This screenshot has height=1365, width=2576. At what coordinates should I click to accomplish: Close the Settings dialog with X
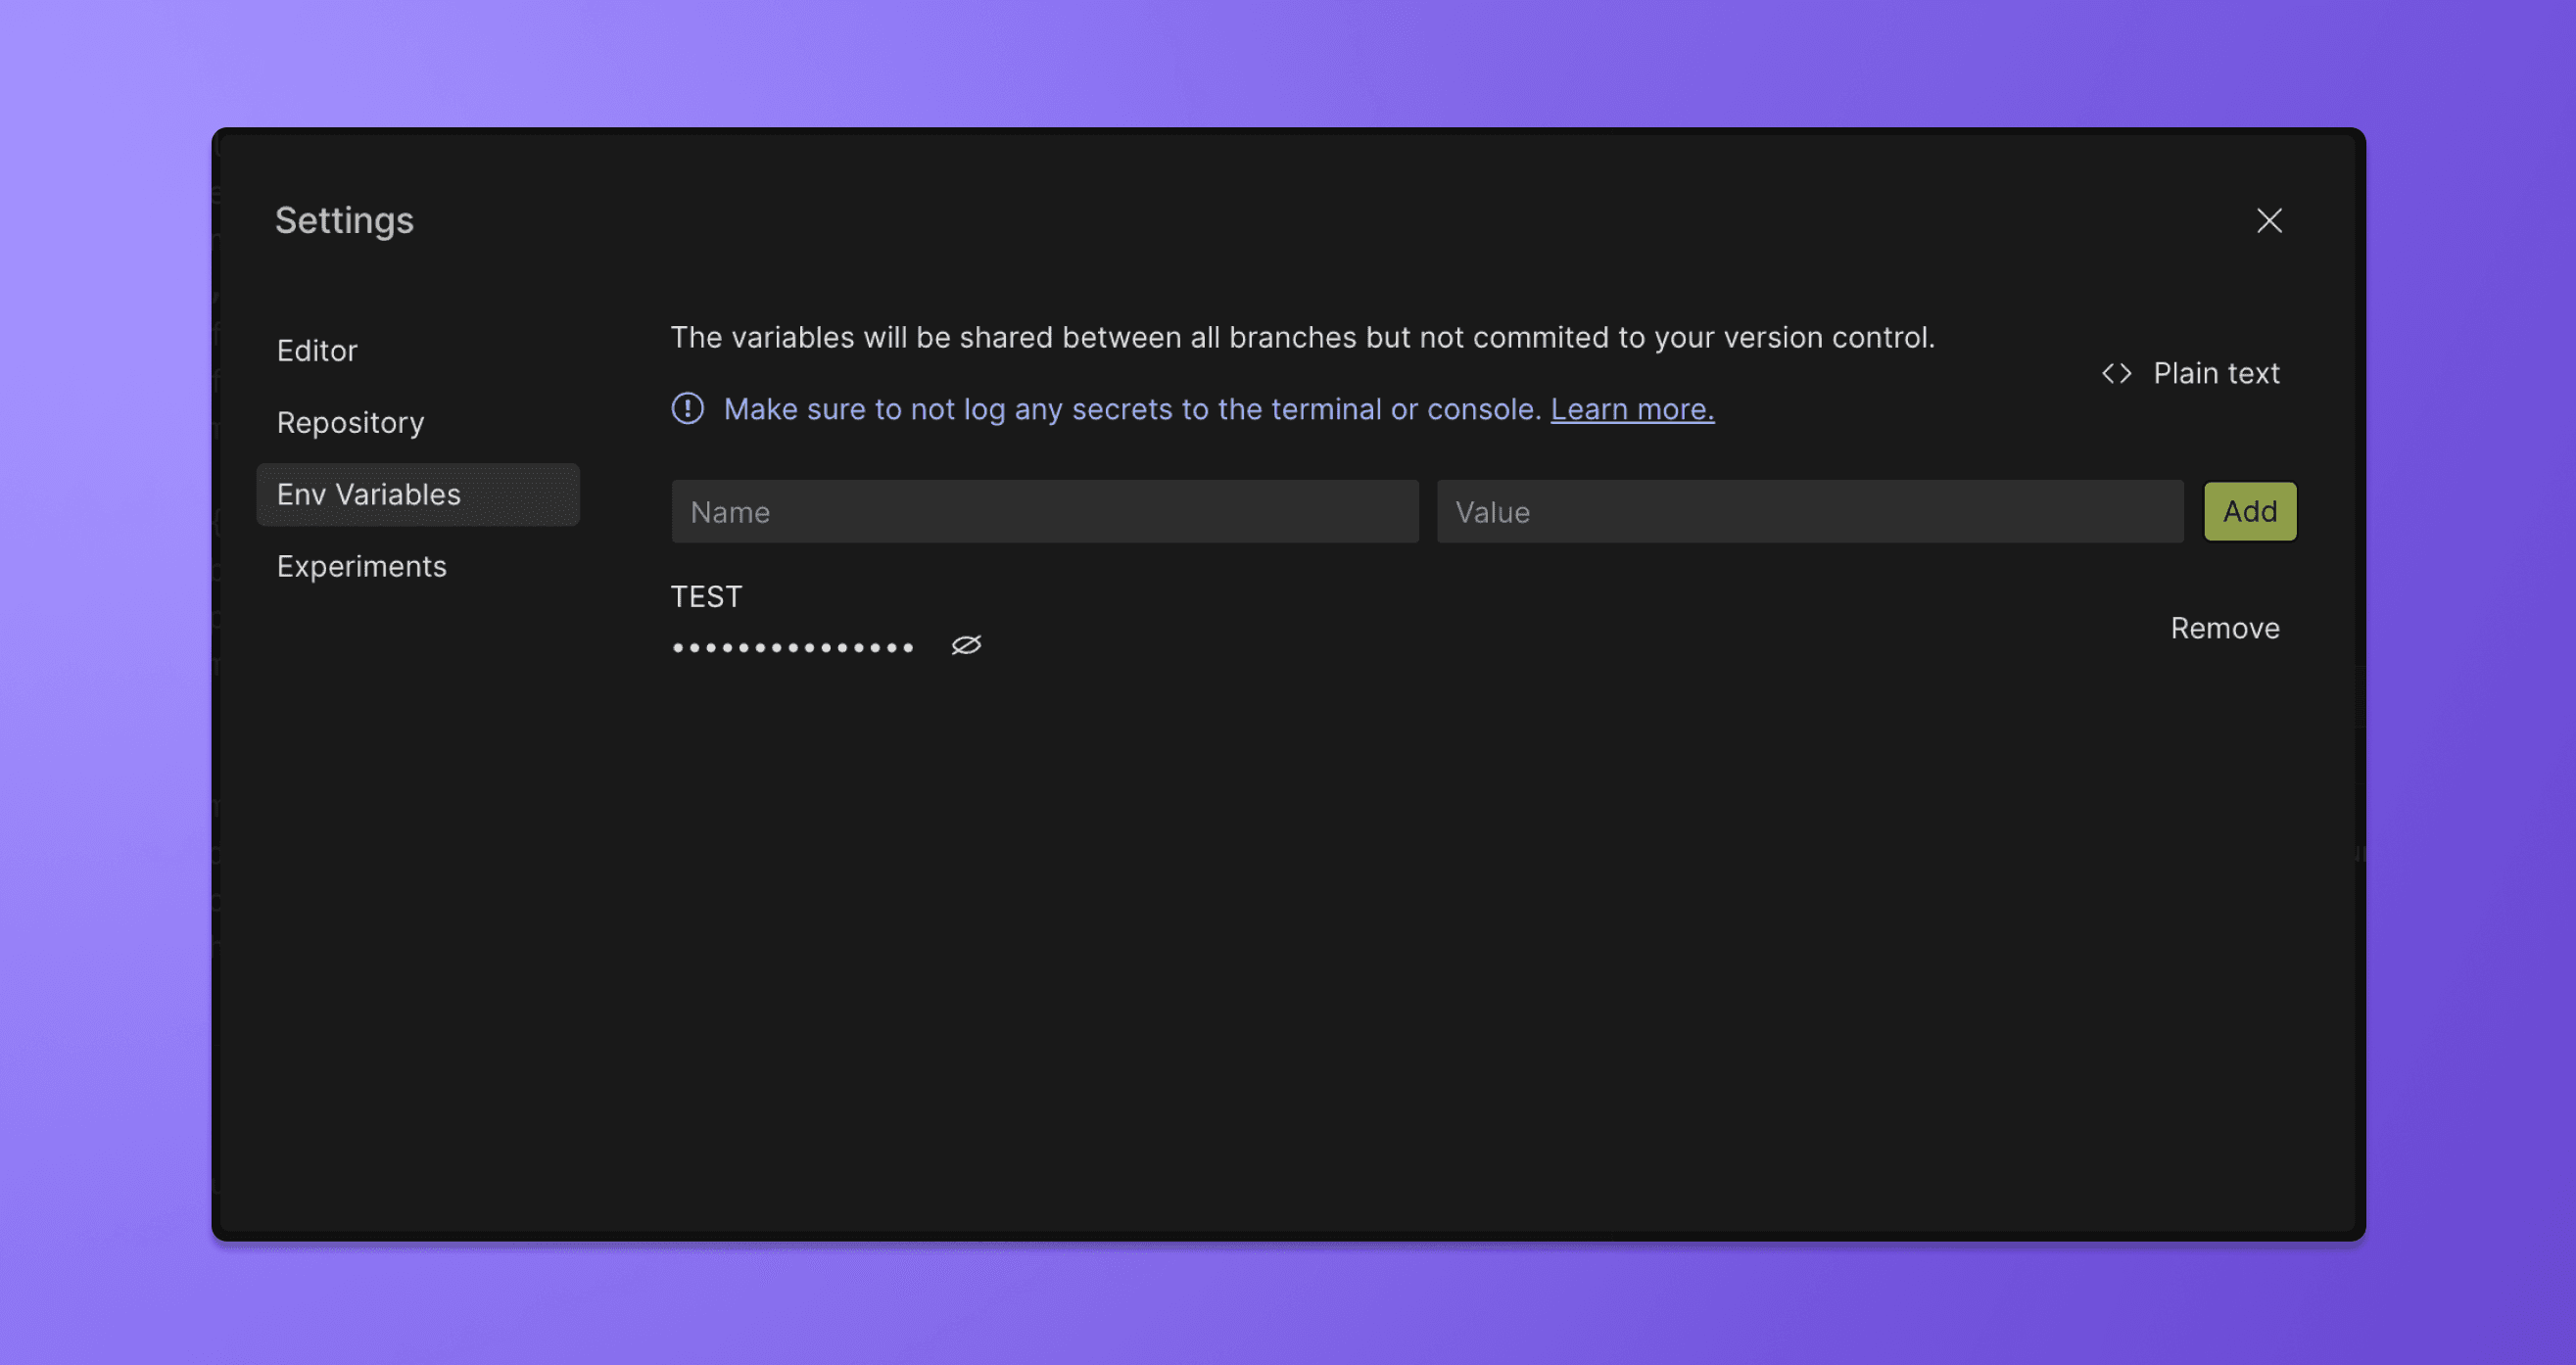pos(2268,220)
